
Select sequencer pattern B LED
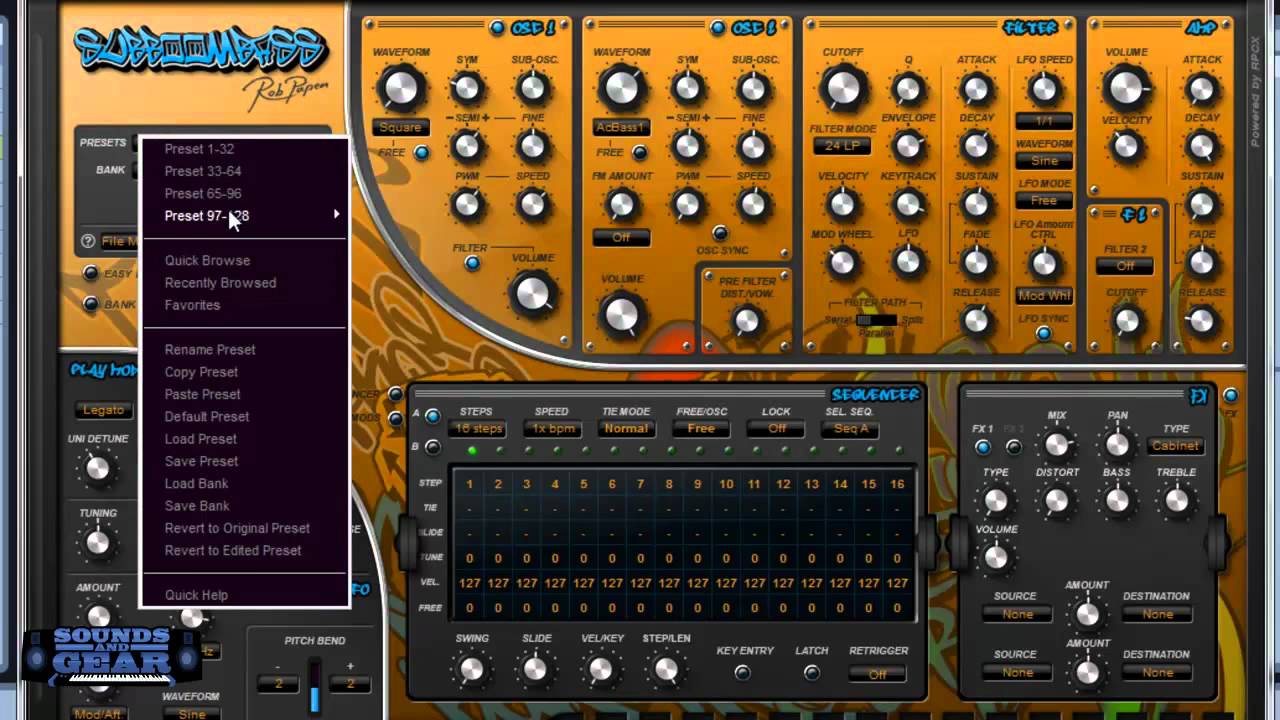click(432, 447)
